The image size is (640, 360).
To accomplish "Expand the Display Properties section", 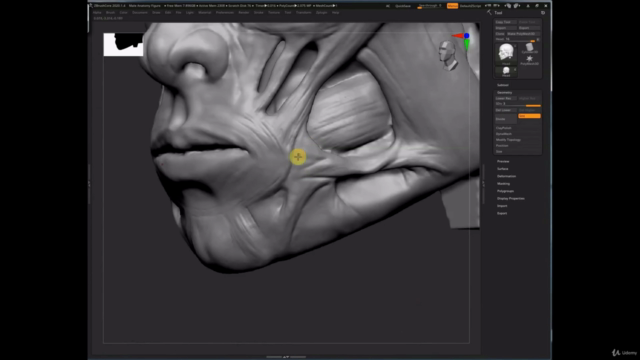I will [511, 198].
